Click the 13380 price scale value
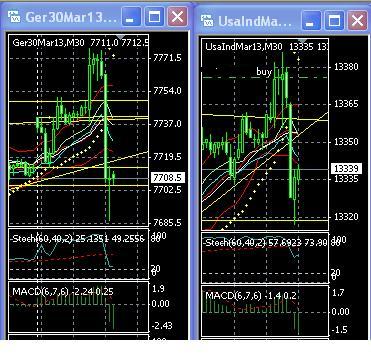 point(346,67)
